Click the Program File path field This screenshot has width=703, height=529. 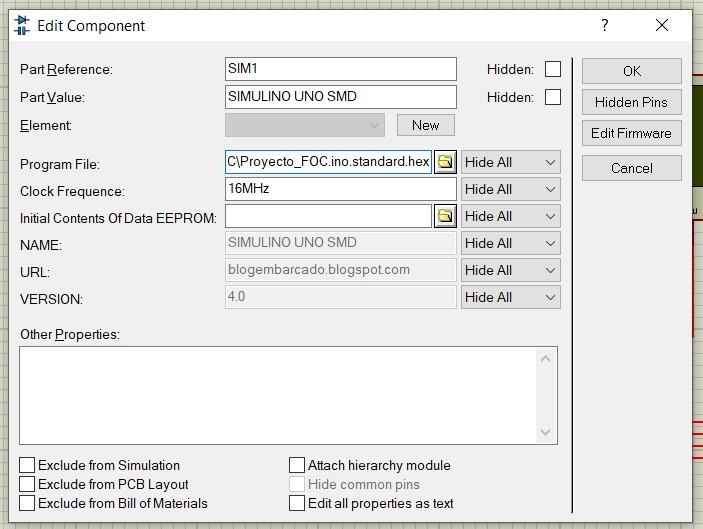click(x=328, y=162)
